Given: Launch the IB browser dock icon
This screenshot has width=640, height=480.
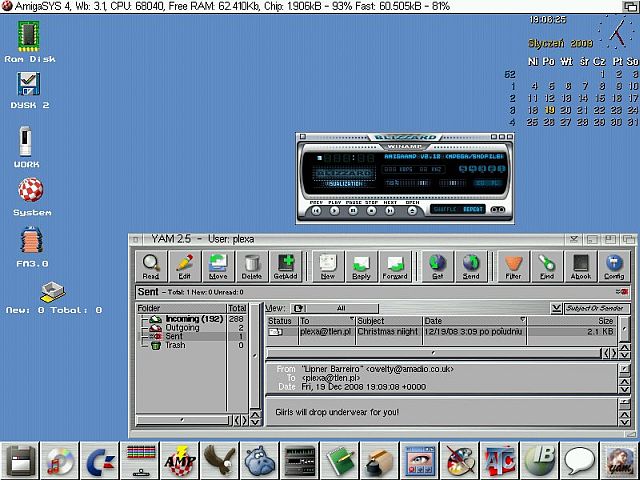Looking at the screenshot, I should tap(540, 462).
